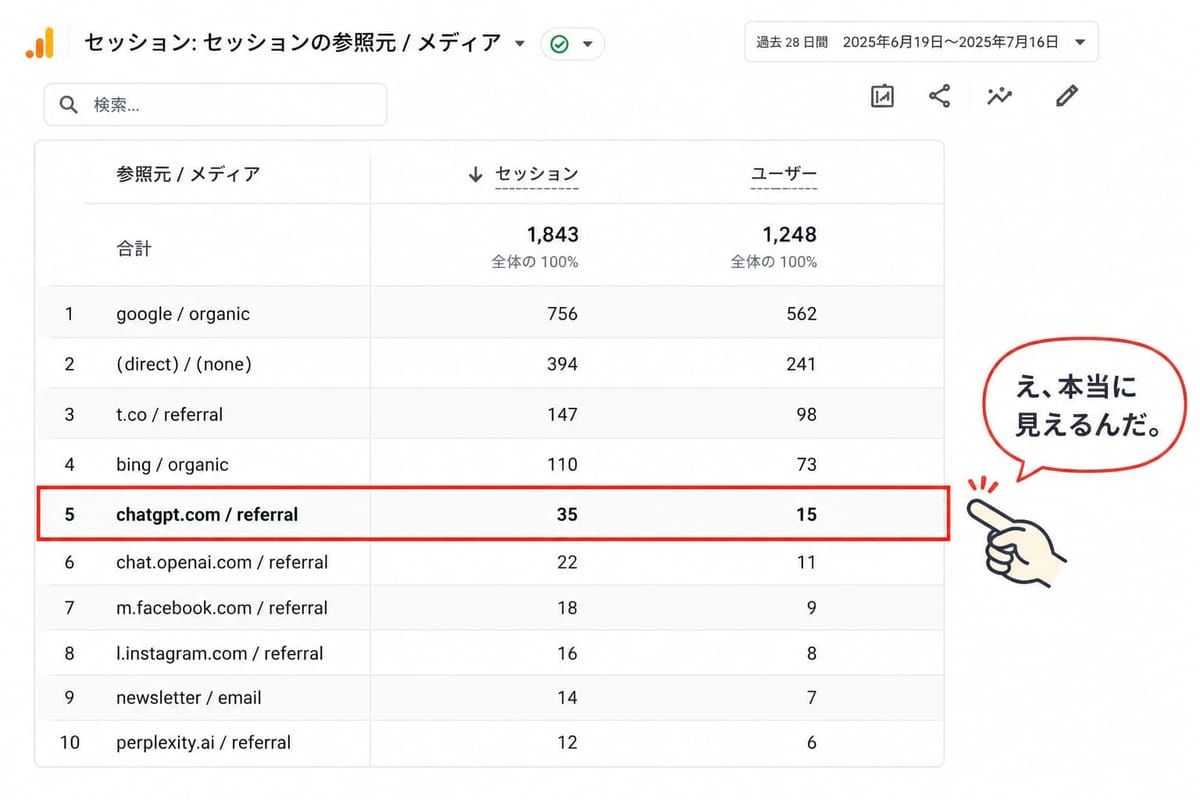The height and width of the screenshot is (800, 1200).
Task: Select the chat.openai.com / referral row label
Action: 222,562
